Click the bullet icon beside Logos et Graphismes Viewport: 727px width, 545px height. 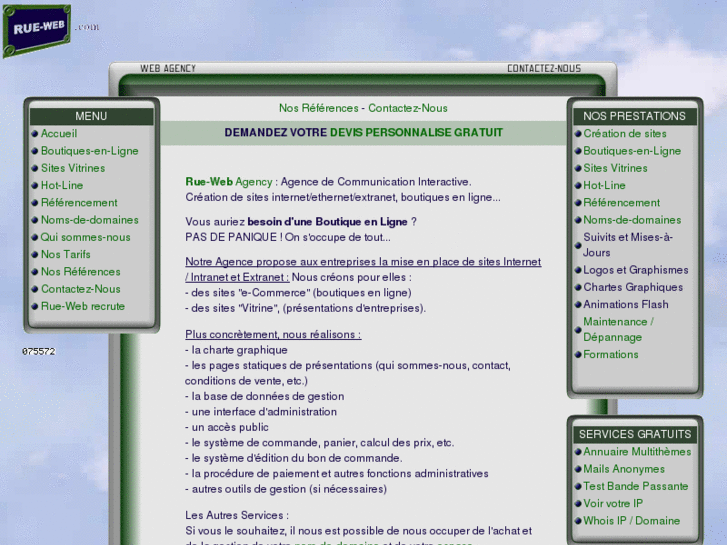tap(578, 270)
